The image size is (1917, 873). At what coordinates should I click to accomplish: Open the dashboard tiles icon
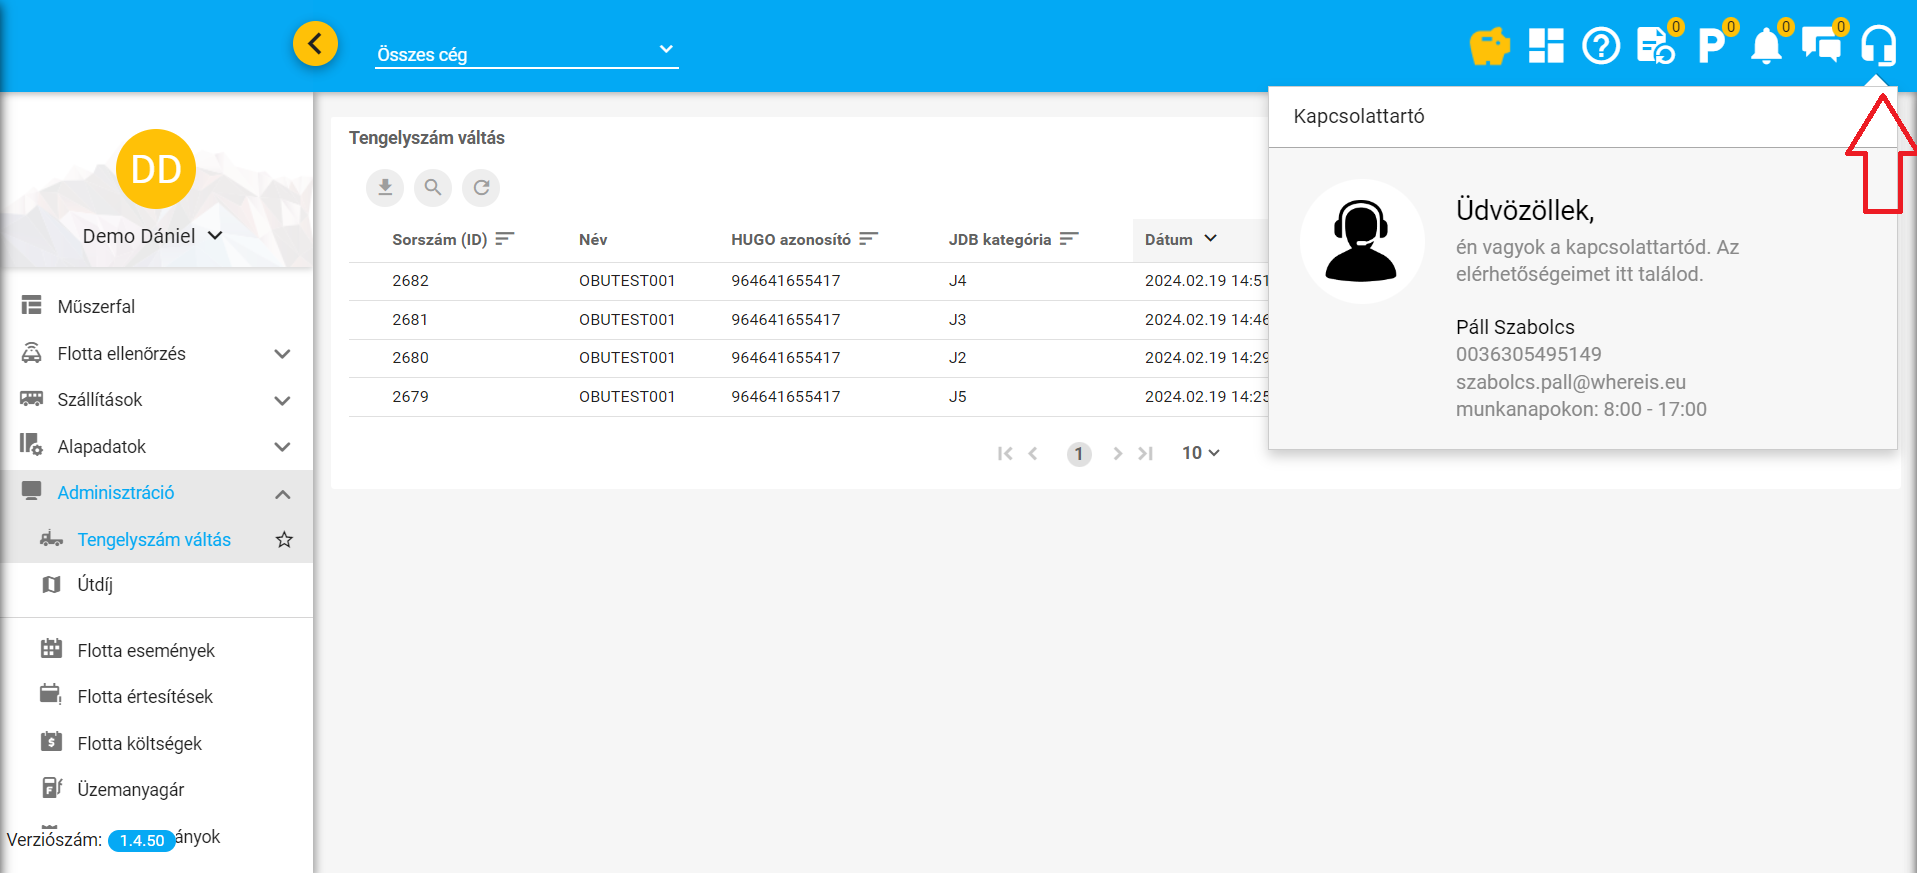(x=1545, y=46)
